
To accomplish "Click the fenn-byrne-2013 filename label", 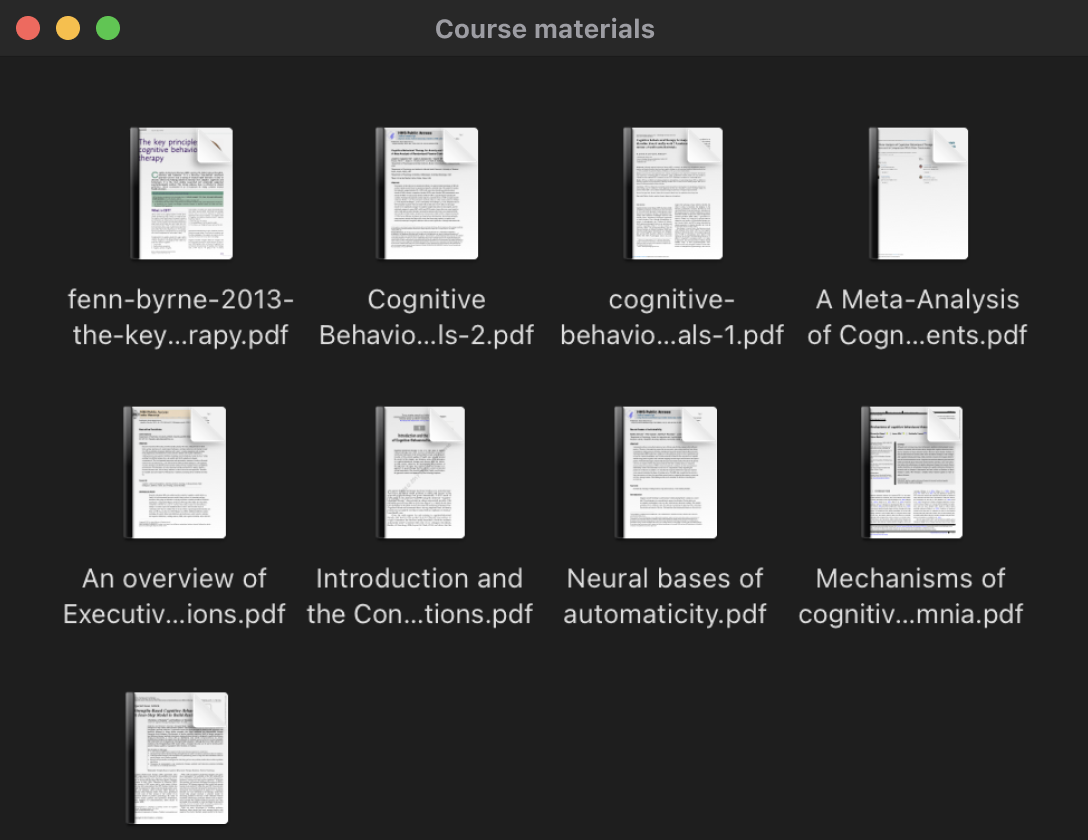I will [x=178, y=317].
